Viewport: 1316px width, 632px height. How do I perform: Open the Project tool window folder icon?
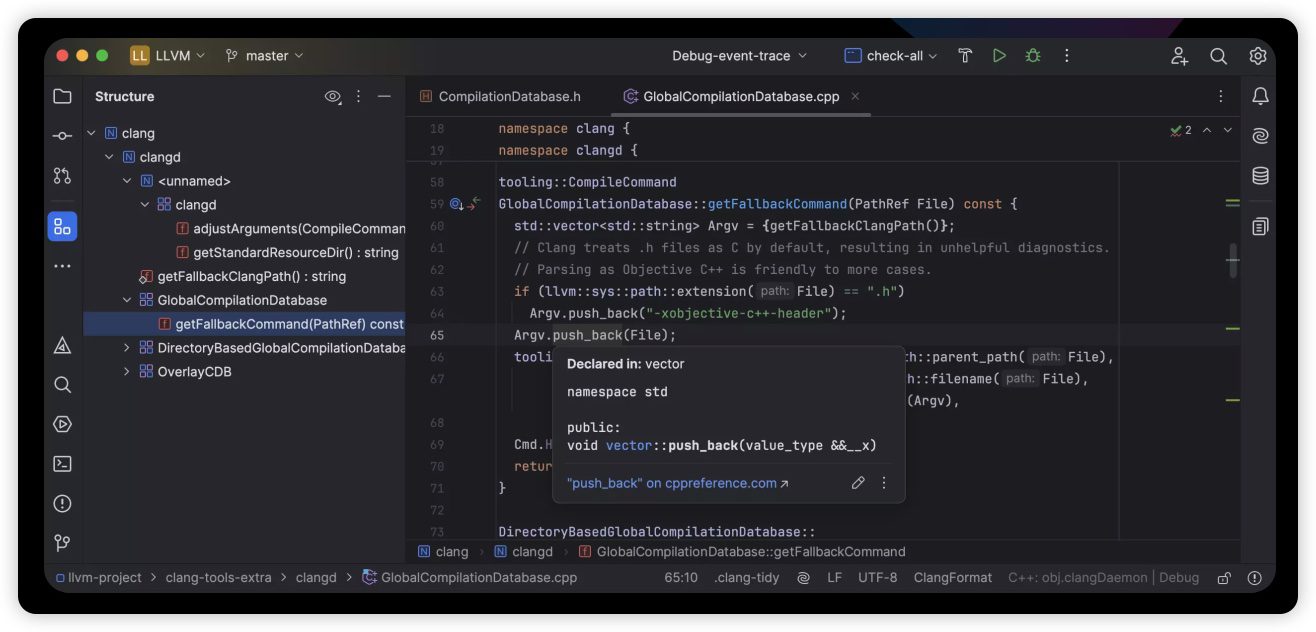click(62, 97)
